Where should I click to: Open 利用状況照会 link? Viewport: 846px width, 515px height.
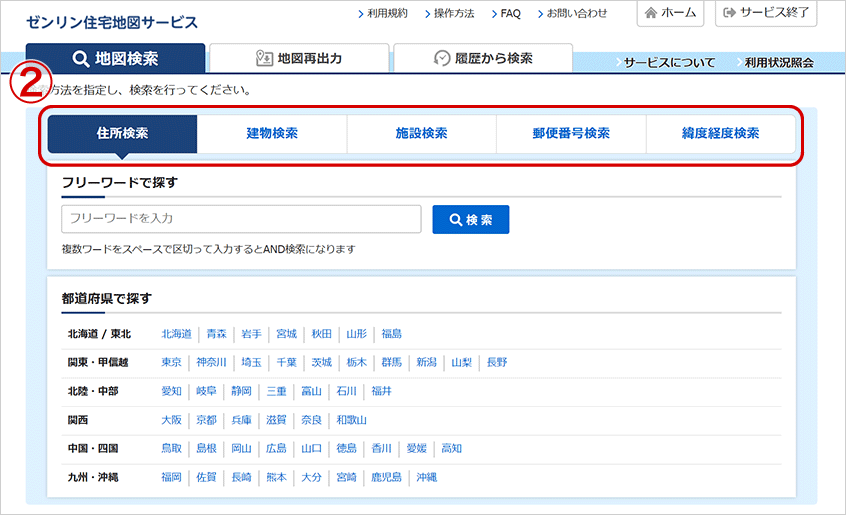(x=778, y=63)
